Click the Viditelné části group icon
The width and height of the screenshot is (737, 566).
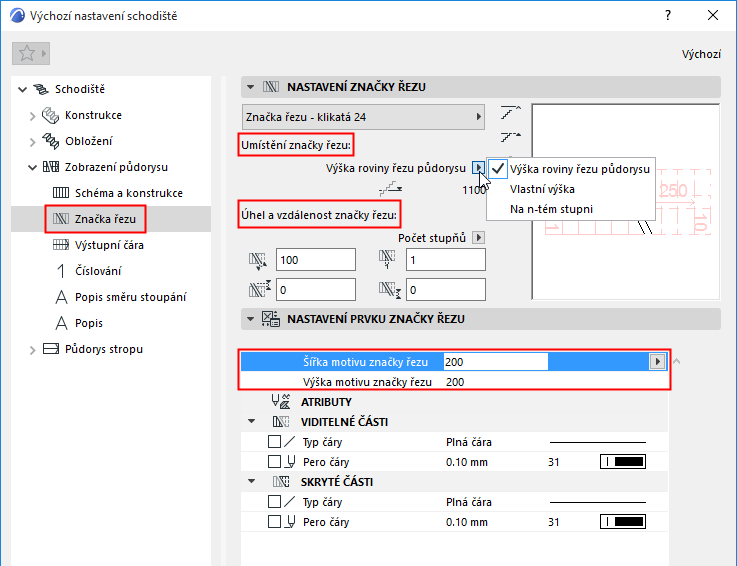281,422
